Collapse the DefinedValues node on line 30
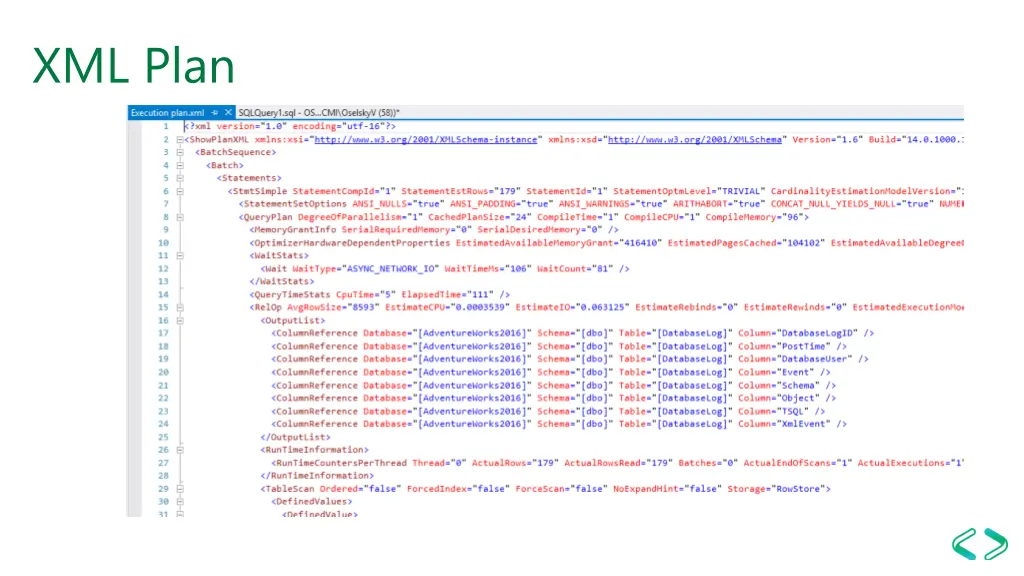Viewport: 1024px width, 576px height. pyautogui.click(x=179, y=502)
